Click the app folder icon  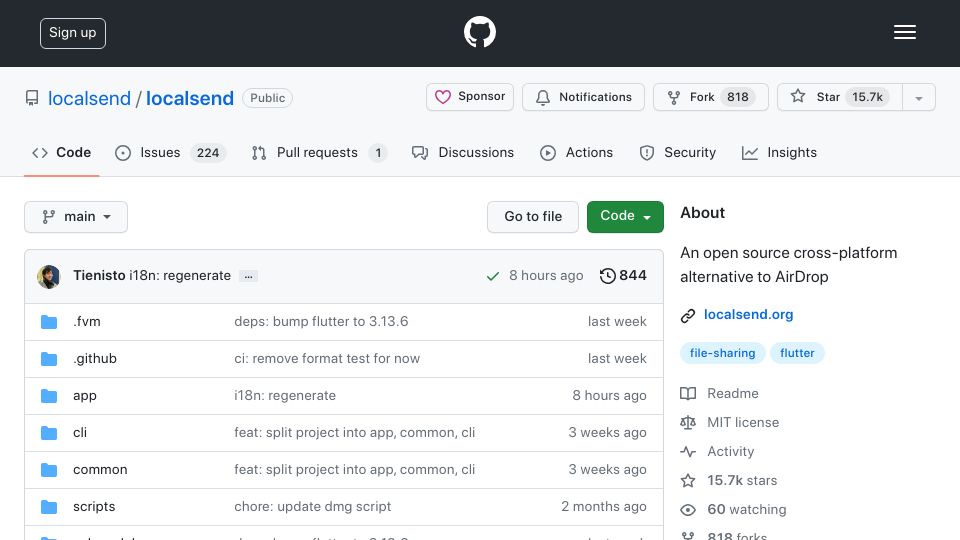click(x=49, y=396)
